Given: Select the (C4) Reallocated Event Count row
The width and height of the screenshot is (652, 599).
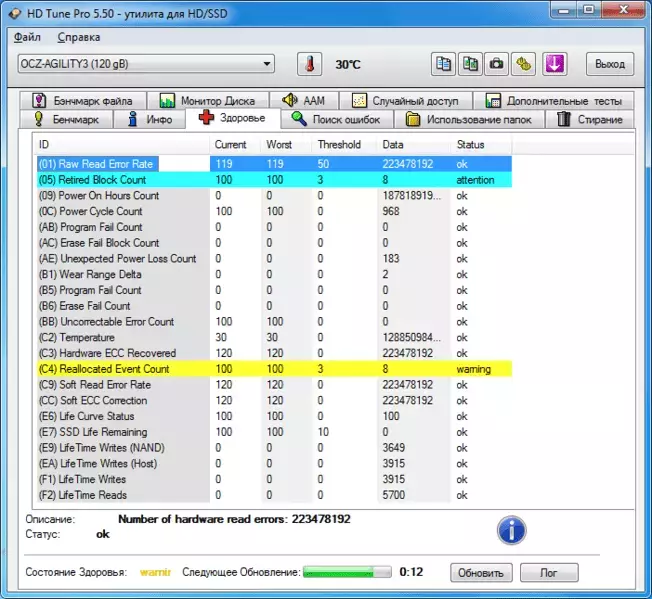Looking at the screenshot, I should [274, 369].
